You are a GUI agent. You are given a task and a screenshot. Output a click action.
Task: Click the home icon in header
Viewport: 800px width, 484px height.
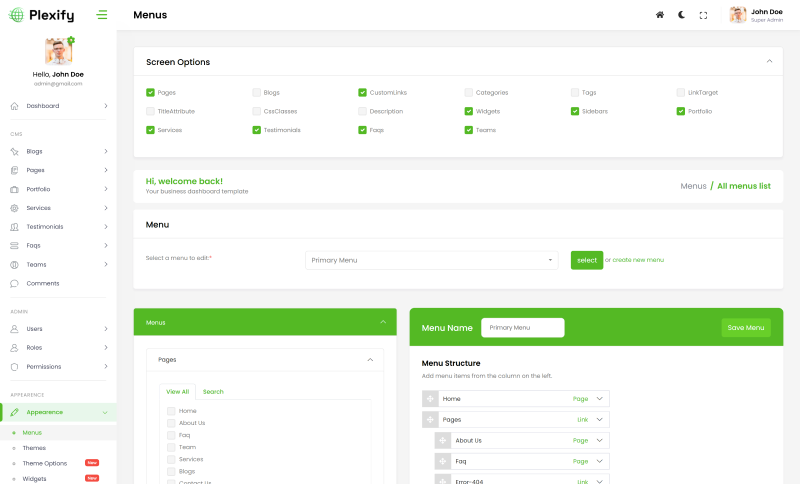659,15
